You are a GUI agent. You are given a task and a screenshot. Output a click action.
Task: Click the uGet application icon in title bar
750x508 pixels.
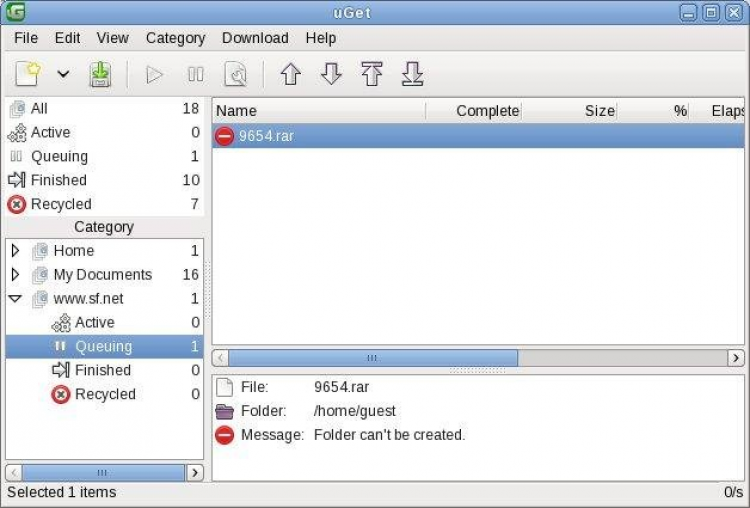[x=15, y=12]
